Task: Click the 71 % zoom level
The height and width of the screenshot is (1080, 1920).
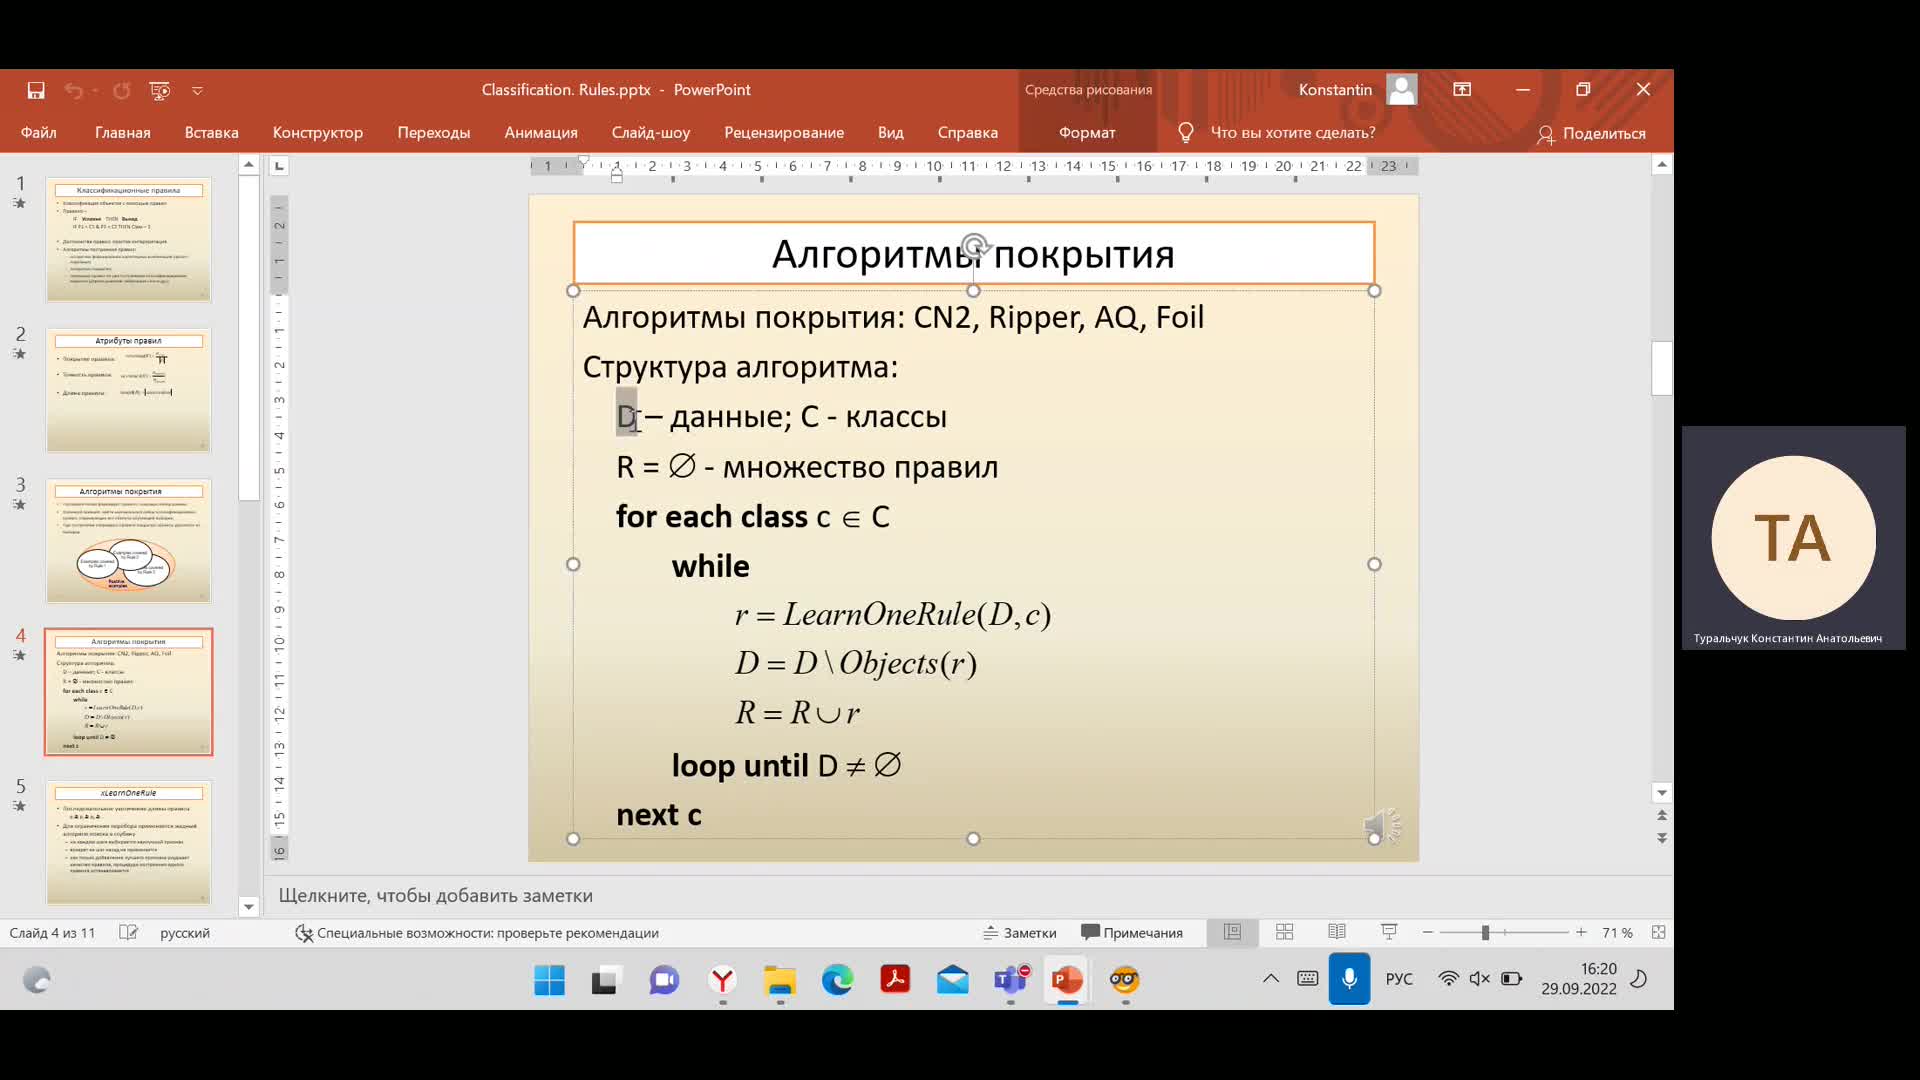Action: click(x=1617, y=933)
